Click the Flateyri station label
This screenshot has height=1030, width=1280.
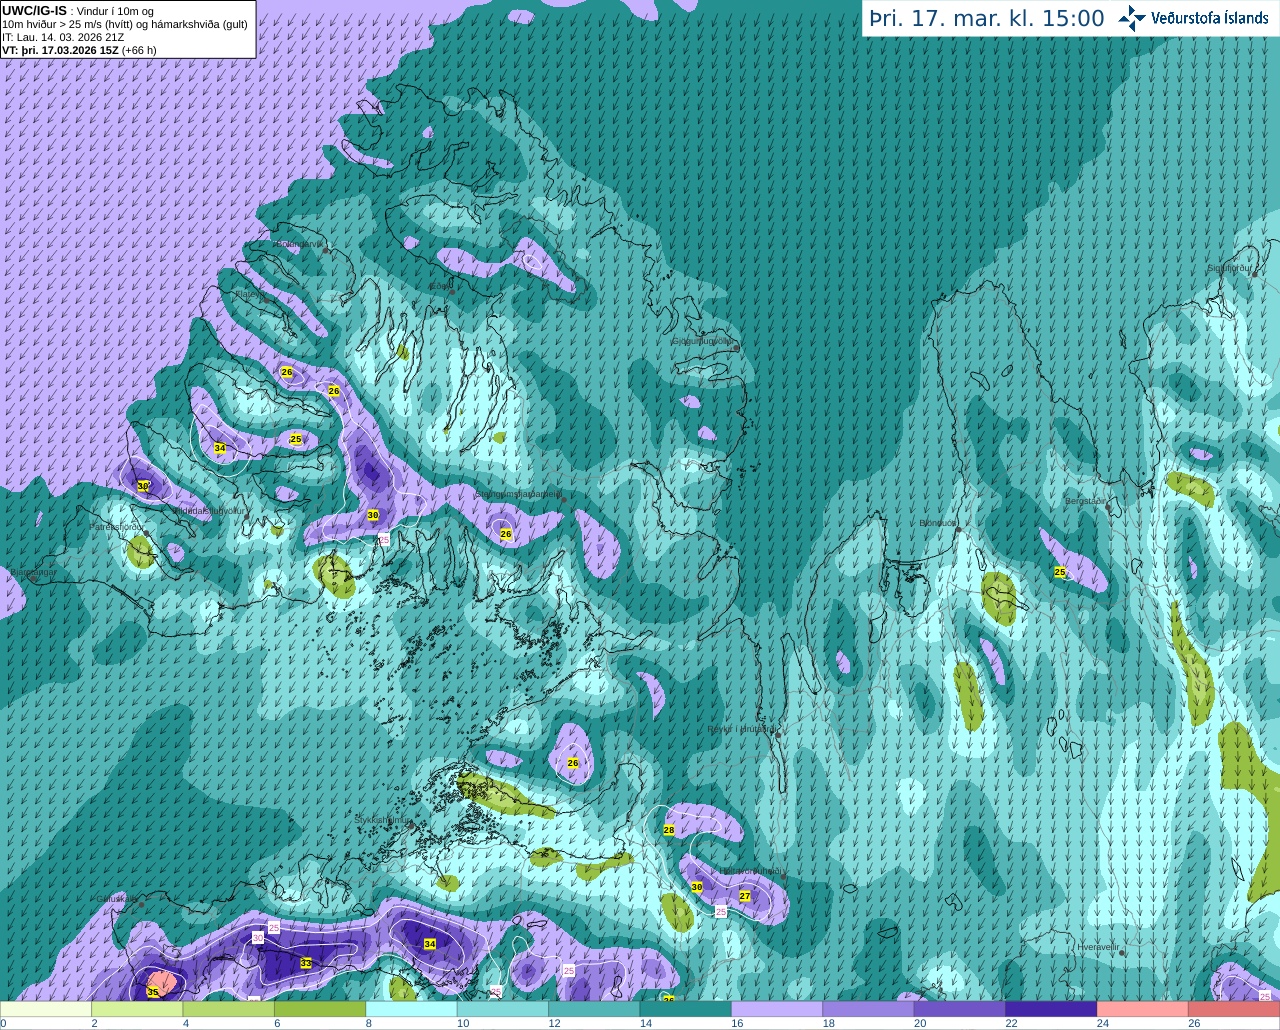[251, 295]
